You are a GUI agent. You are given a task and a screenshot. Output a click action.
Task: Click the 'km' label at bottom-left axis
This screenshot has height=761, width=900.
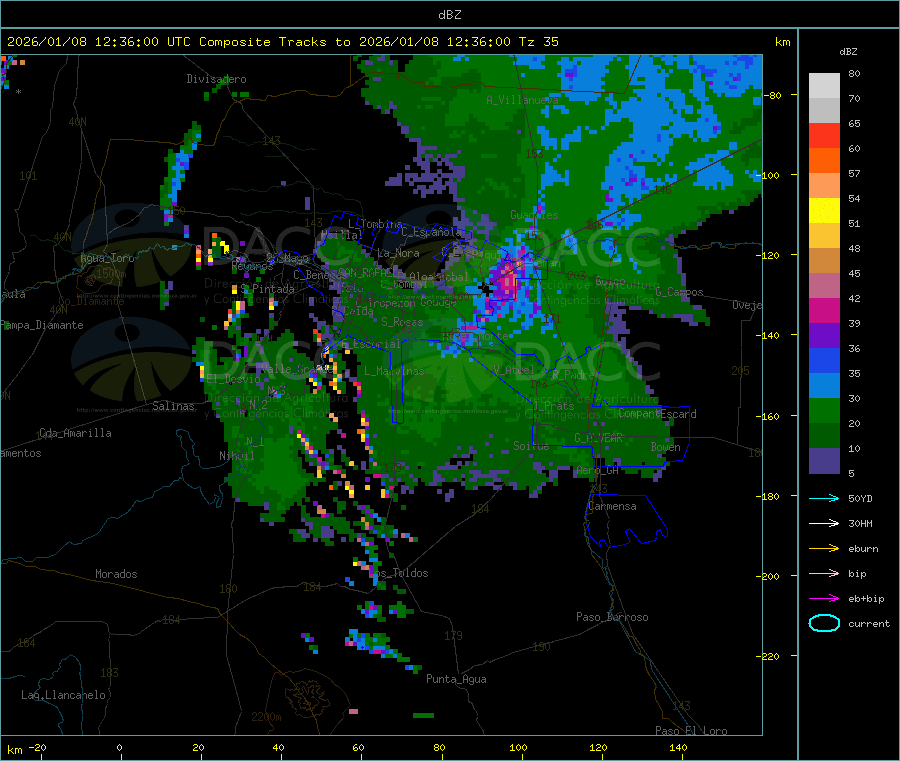(14, 750)
